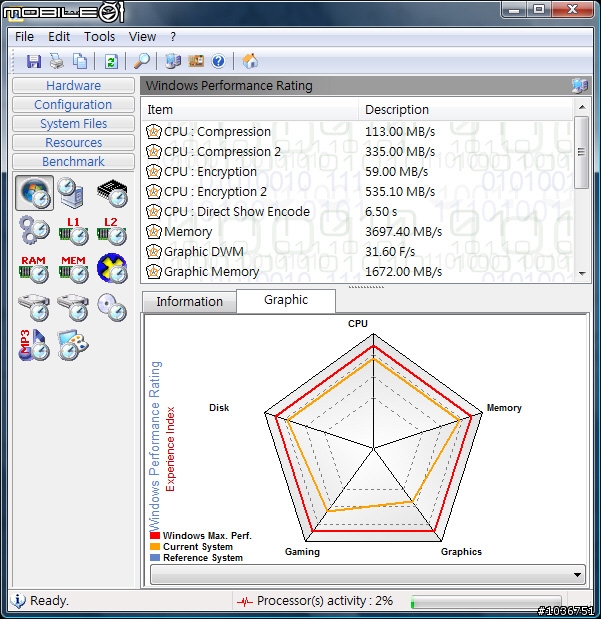
Task: Open the Configuration section
Action: click(73, 104)
